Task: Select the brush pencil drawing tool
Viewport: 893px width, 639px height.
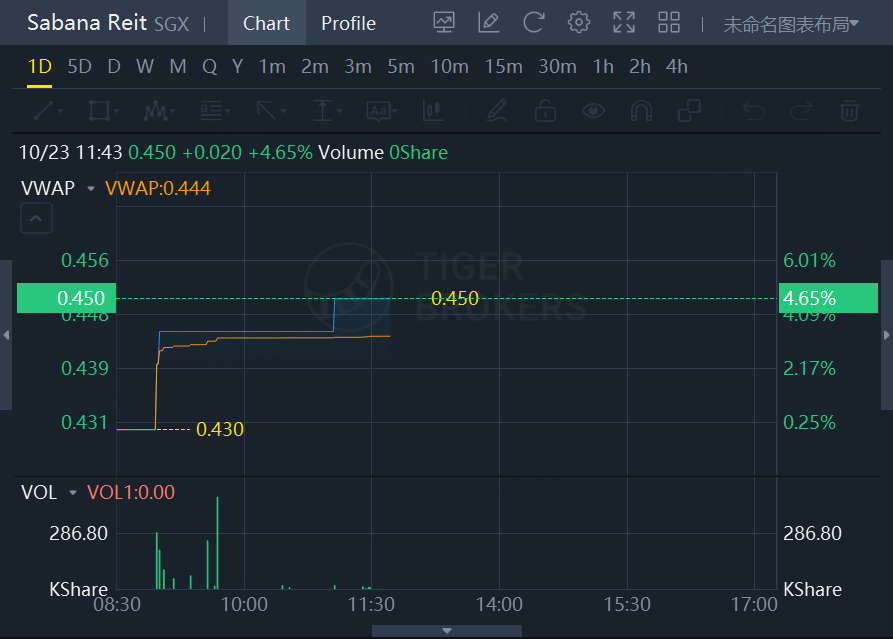Action: (497, 110)
